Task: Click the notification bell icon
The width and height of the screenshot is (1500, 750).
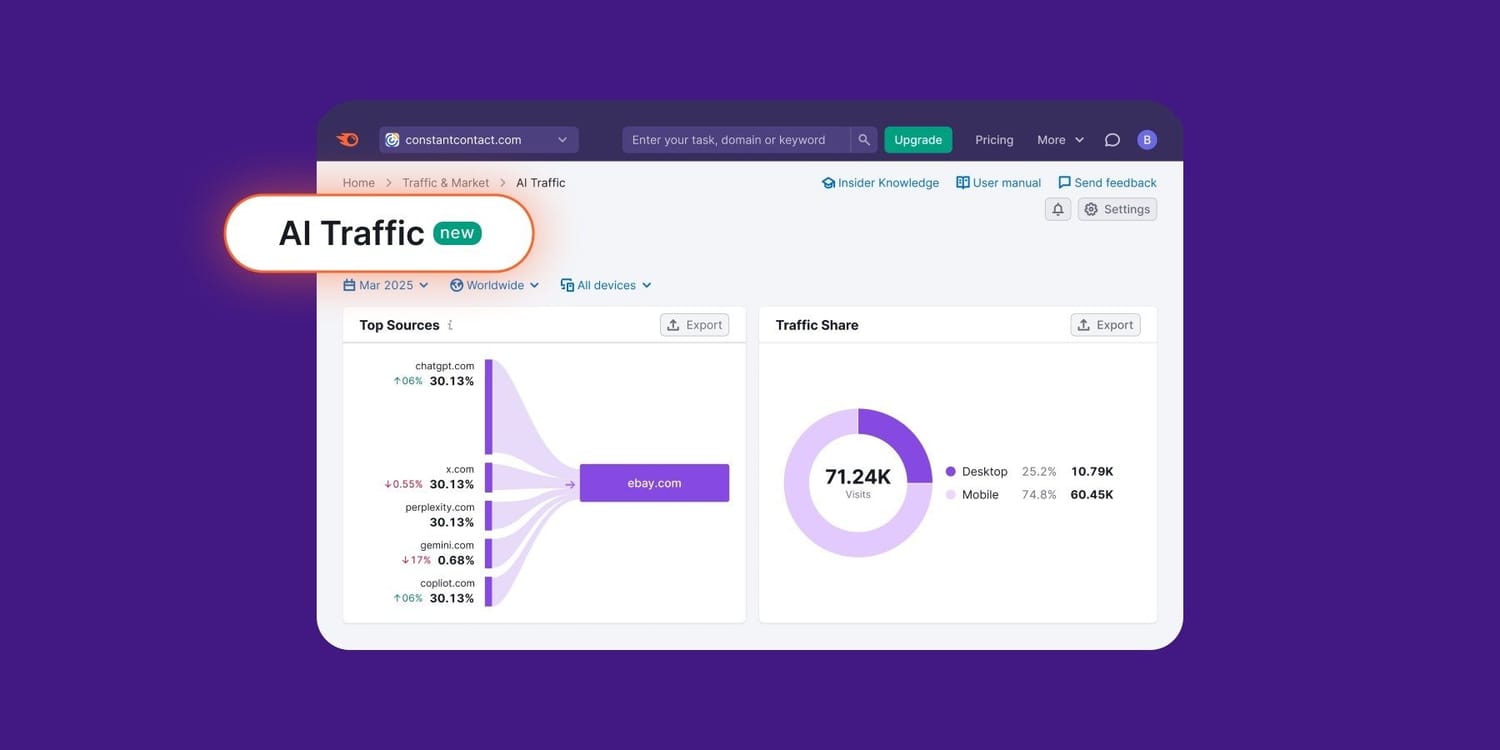Action: (x=1057, y=209)
